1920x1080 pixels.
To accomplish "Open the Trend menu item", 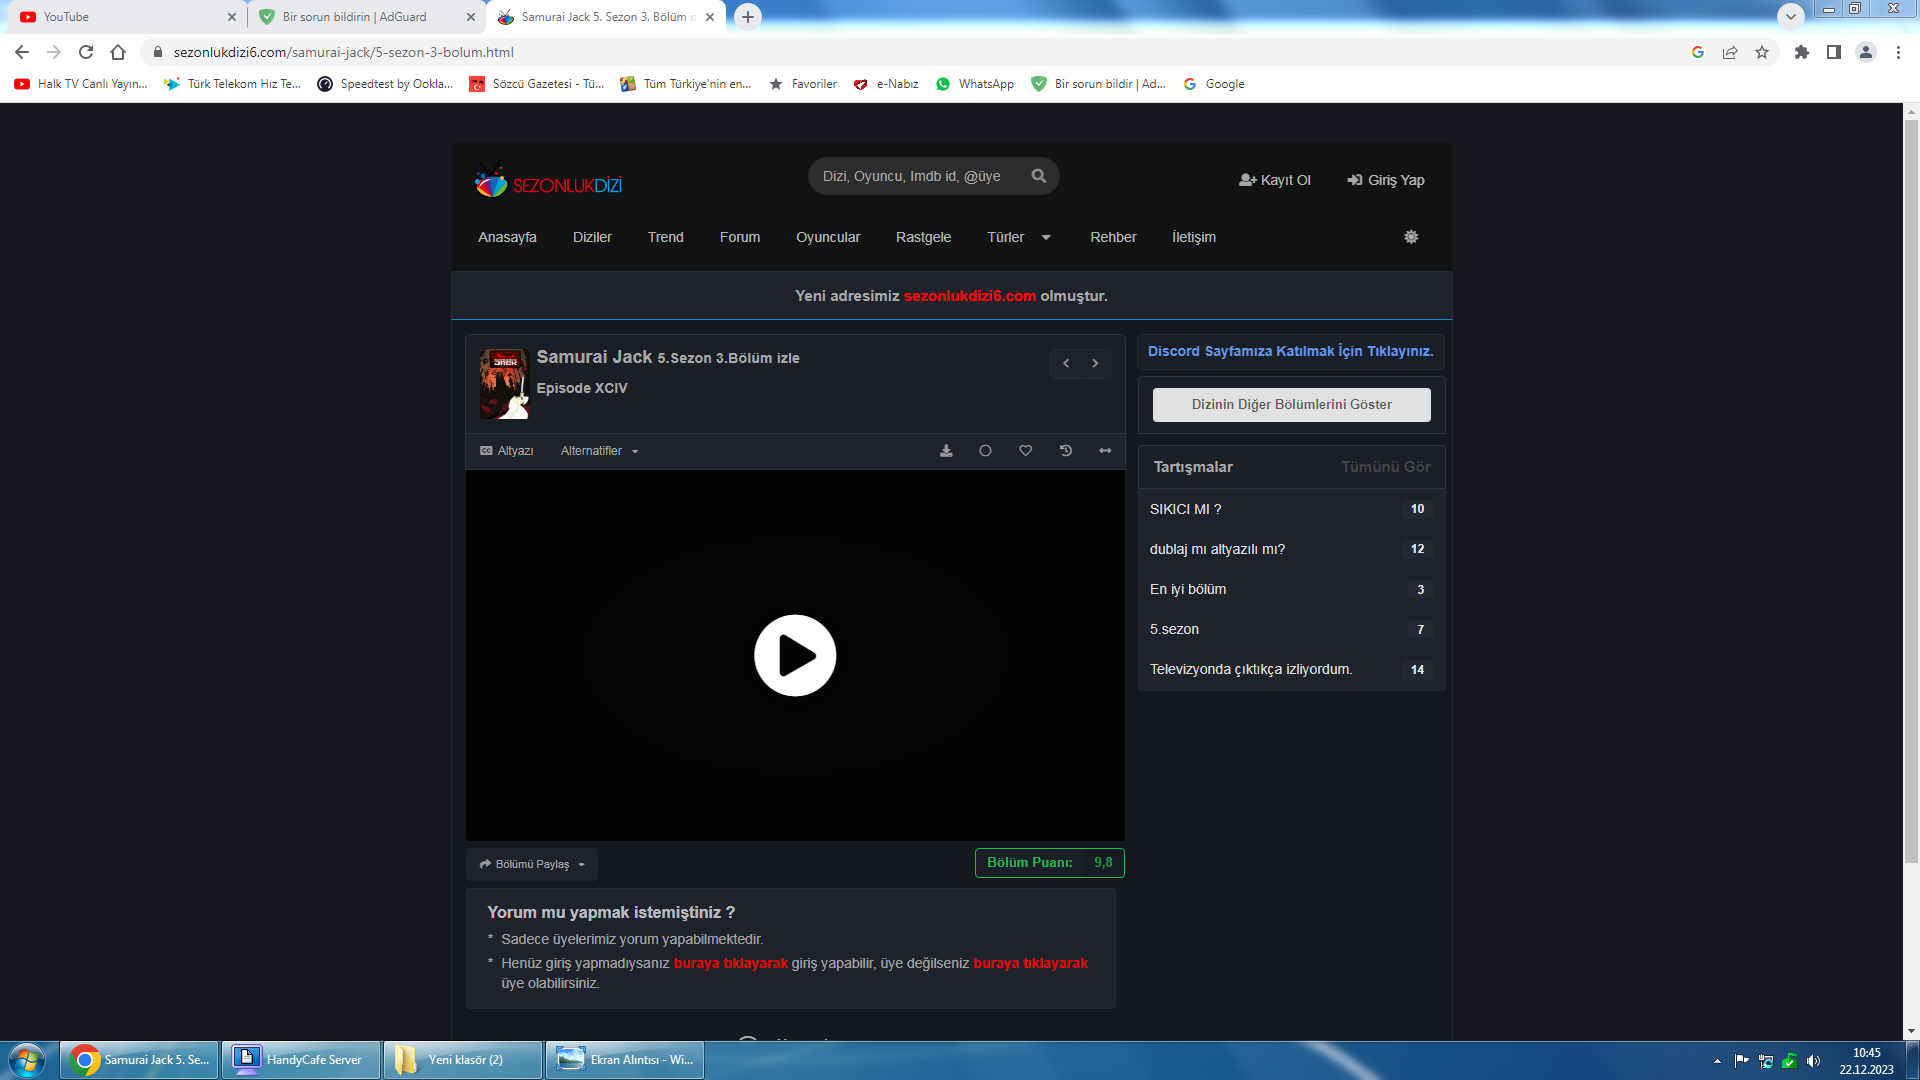I will (665, 237).
